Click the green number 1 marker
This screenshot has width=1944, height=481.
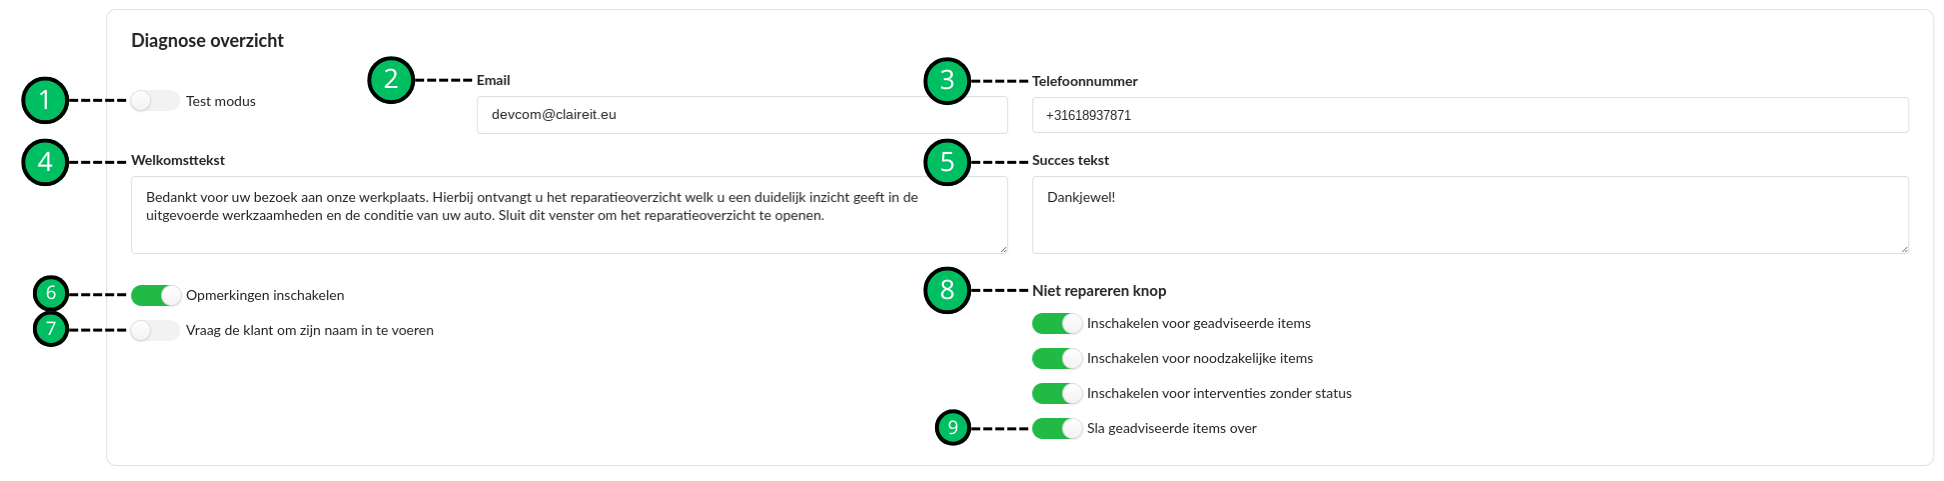(45, 100)
